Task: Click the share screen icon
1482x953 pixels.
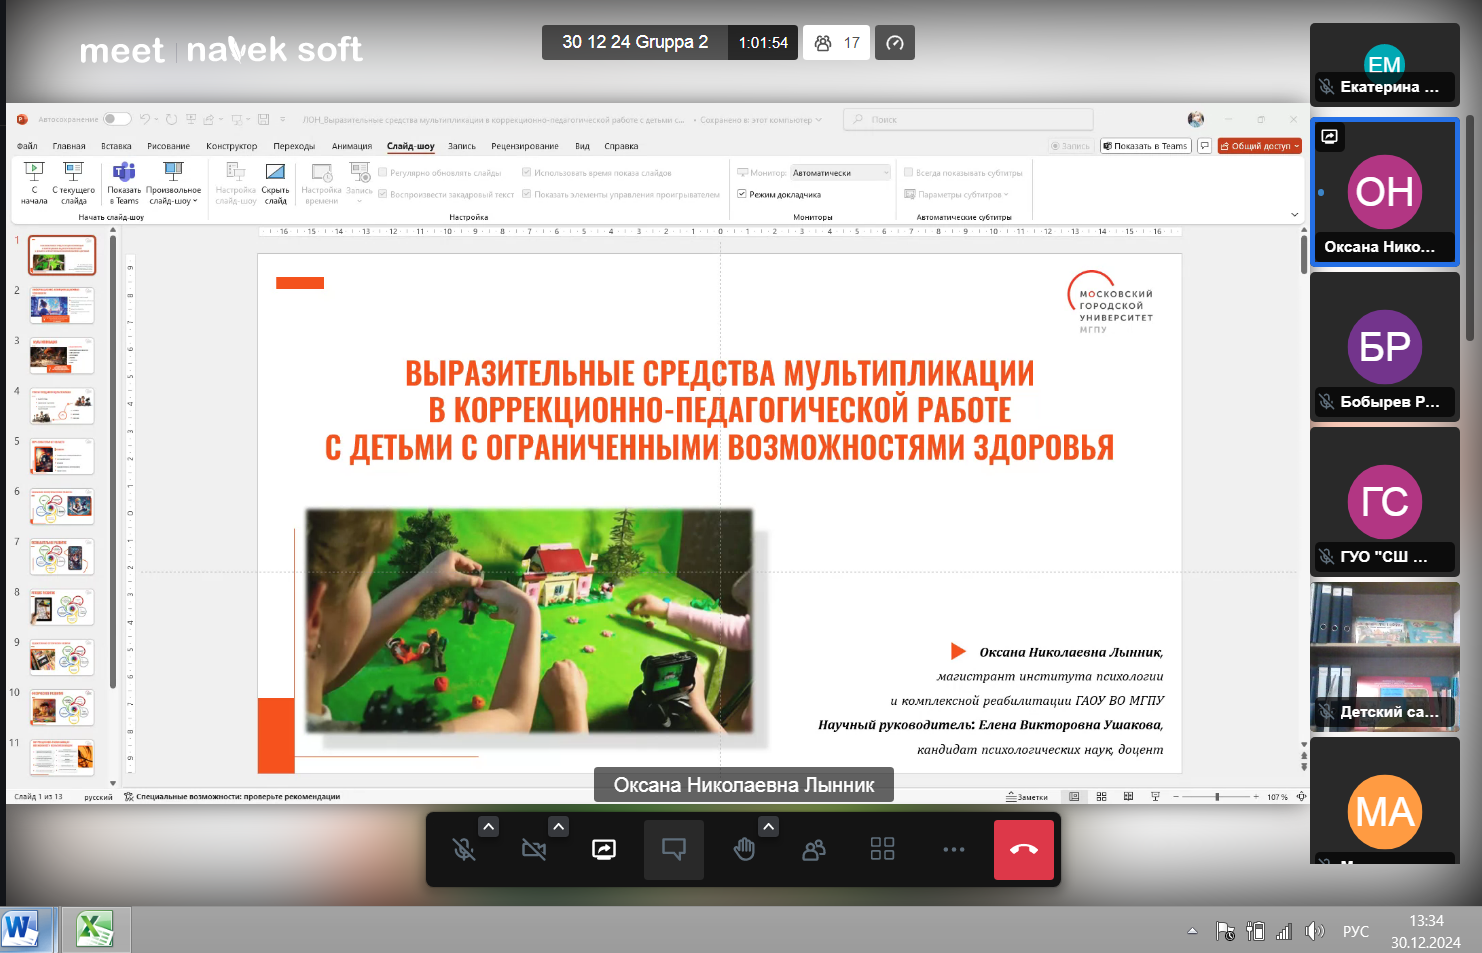Action: pos(604,850)
